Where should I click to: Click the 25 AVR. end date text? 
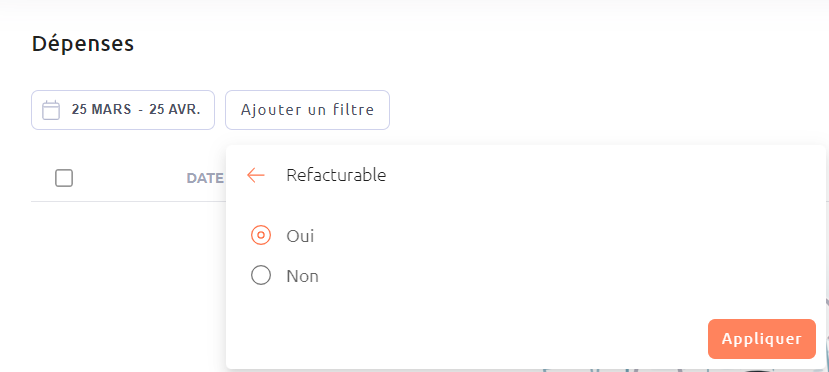click(x=175, y=110)
